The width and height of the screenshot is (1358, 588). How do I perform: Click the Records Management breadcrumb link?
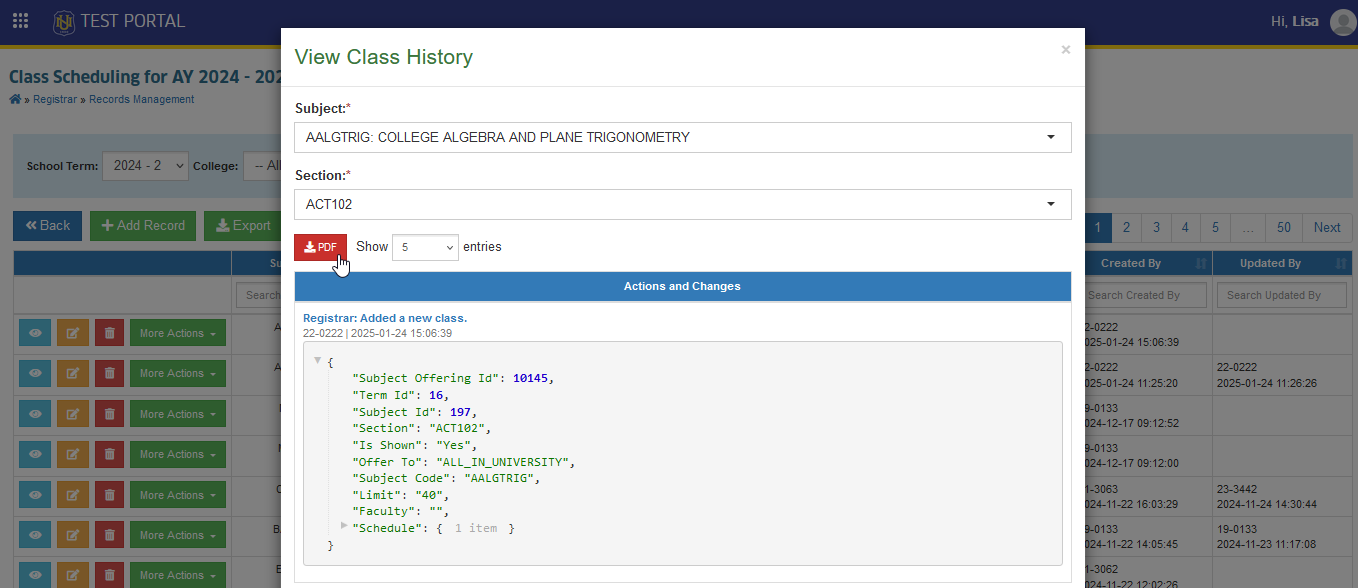[141, 100]
